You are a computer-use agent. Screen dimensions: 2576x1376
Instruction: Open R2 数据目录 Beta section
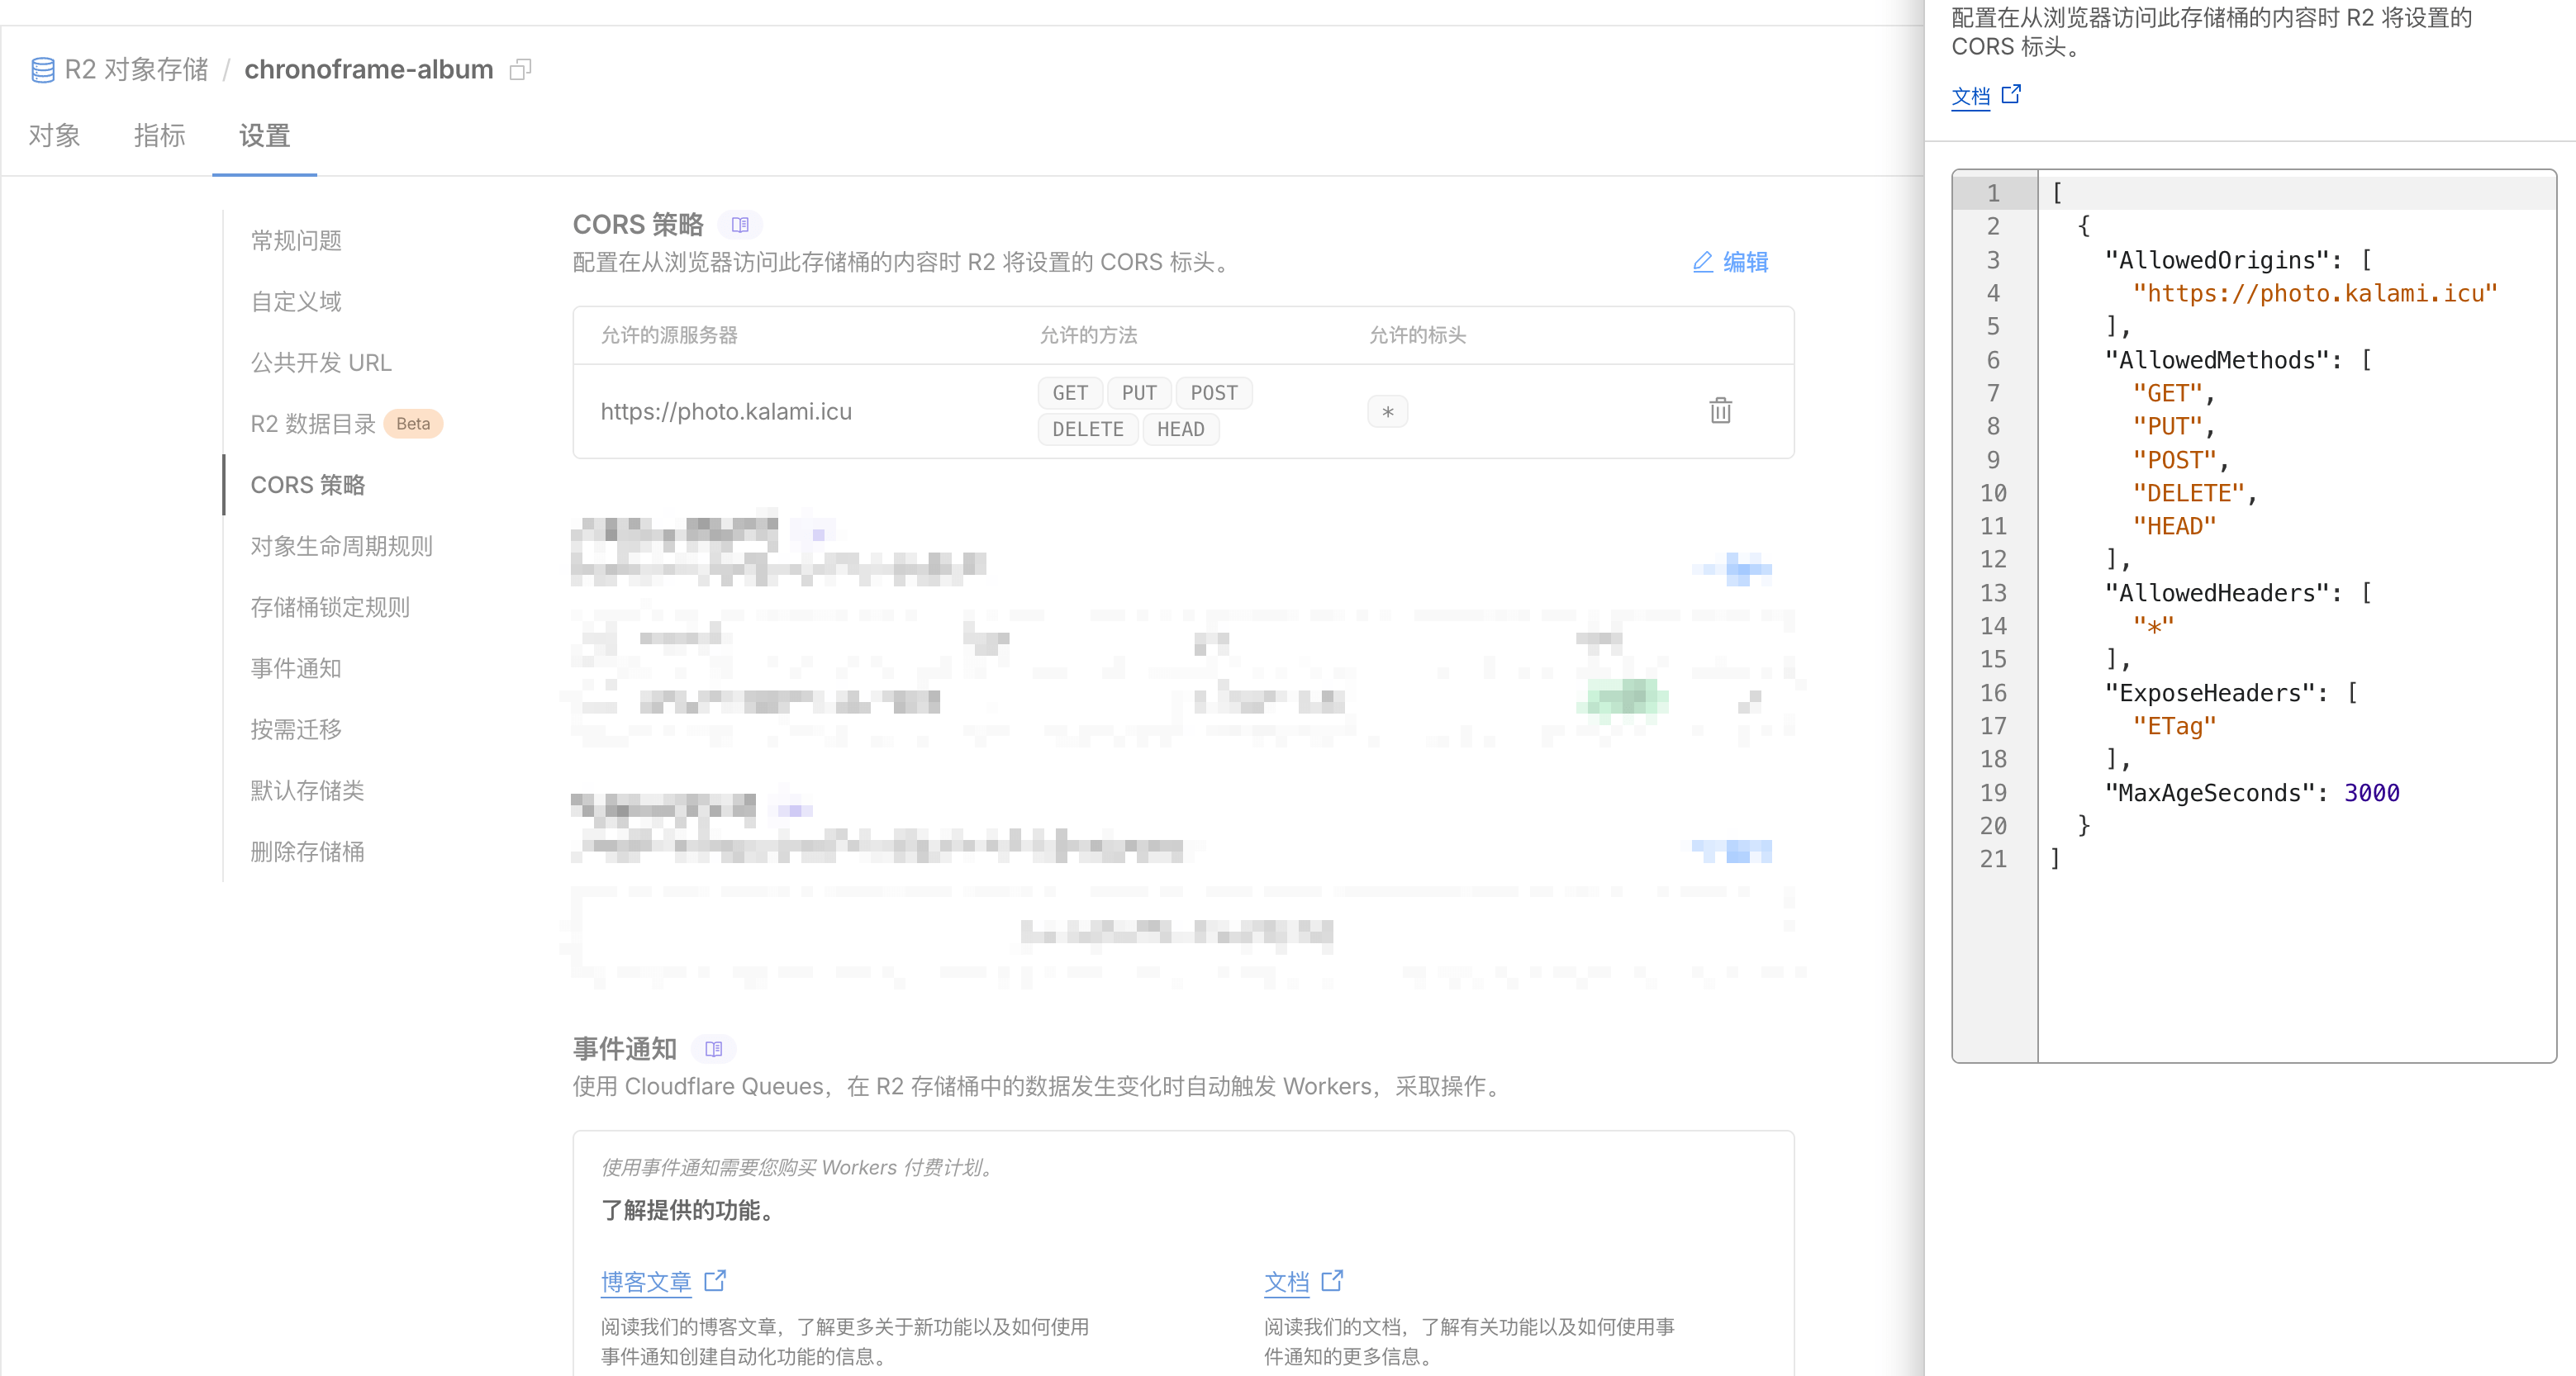313,423
